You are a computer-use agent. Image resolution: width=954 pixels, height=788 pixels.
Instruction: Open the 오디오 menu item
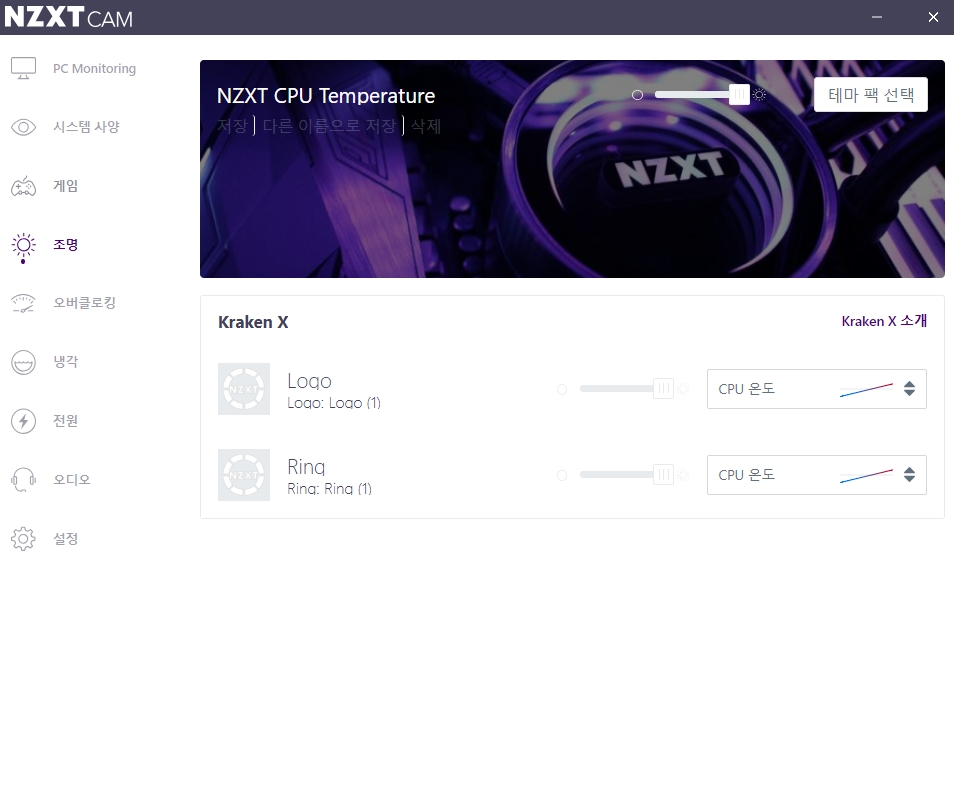71,480
